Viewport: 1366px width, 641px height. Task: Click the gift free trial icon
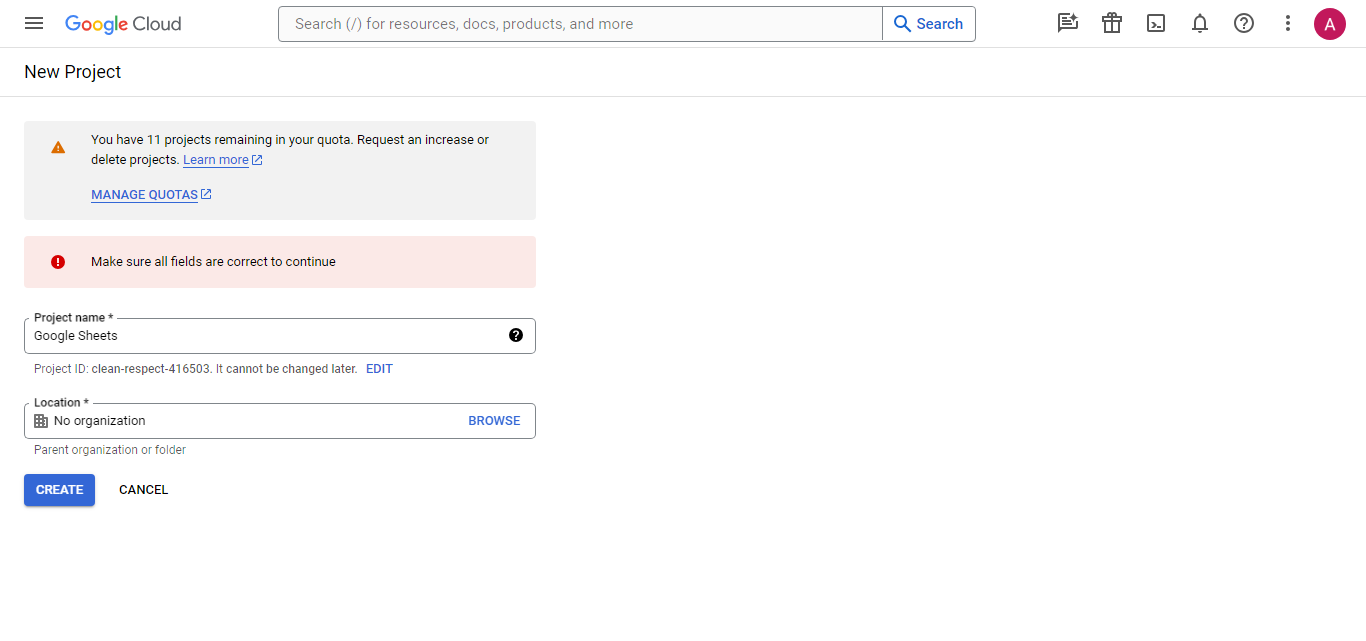[x=1112, y=23]
